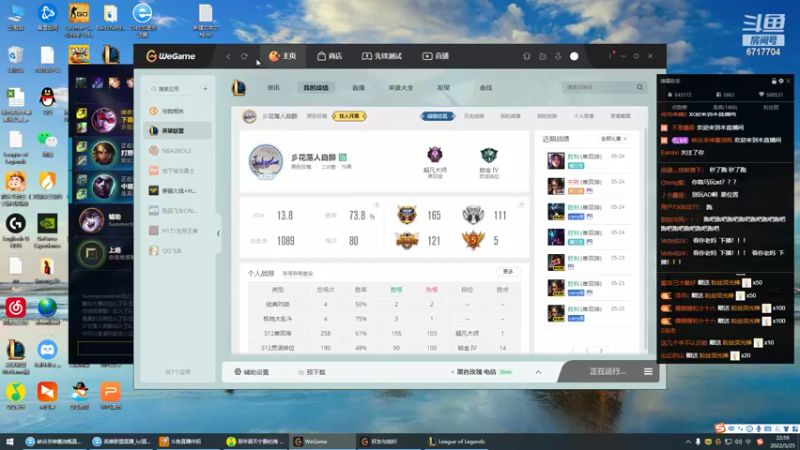Open the Windows Start menu
The height and width of the screenshot is (450, 800).
10,441
